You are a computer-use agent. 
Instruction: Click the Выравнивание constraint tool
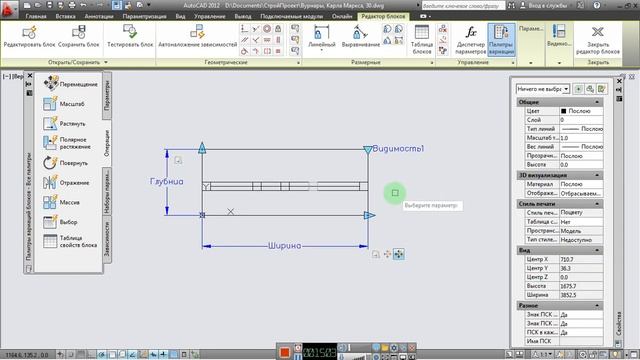360,37
